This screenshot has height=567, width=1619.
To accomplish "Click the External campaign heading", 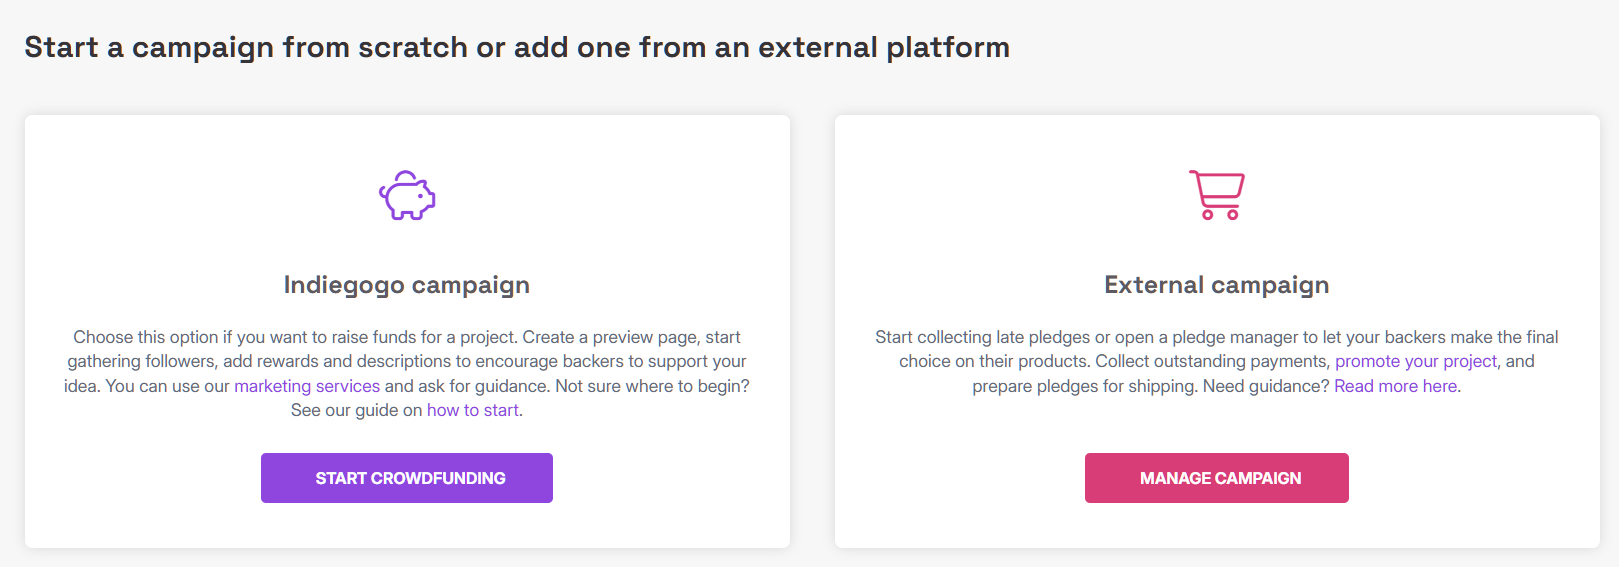I will (1217, 285).
